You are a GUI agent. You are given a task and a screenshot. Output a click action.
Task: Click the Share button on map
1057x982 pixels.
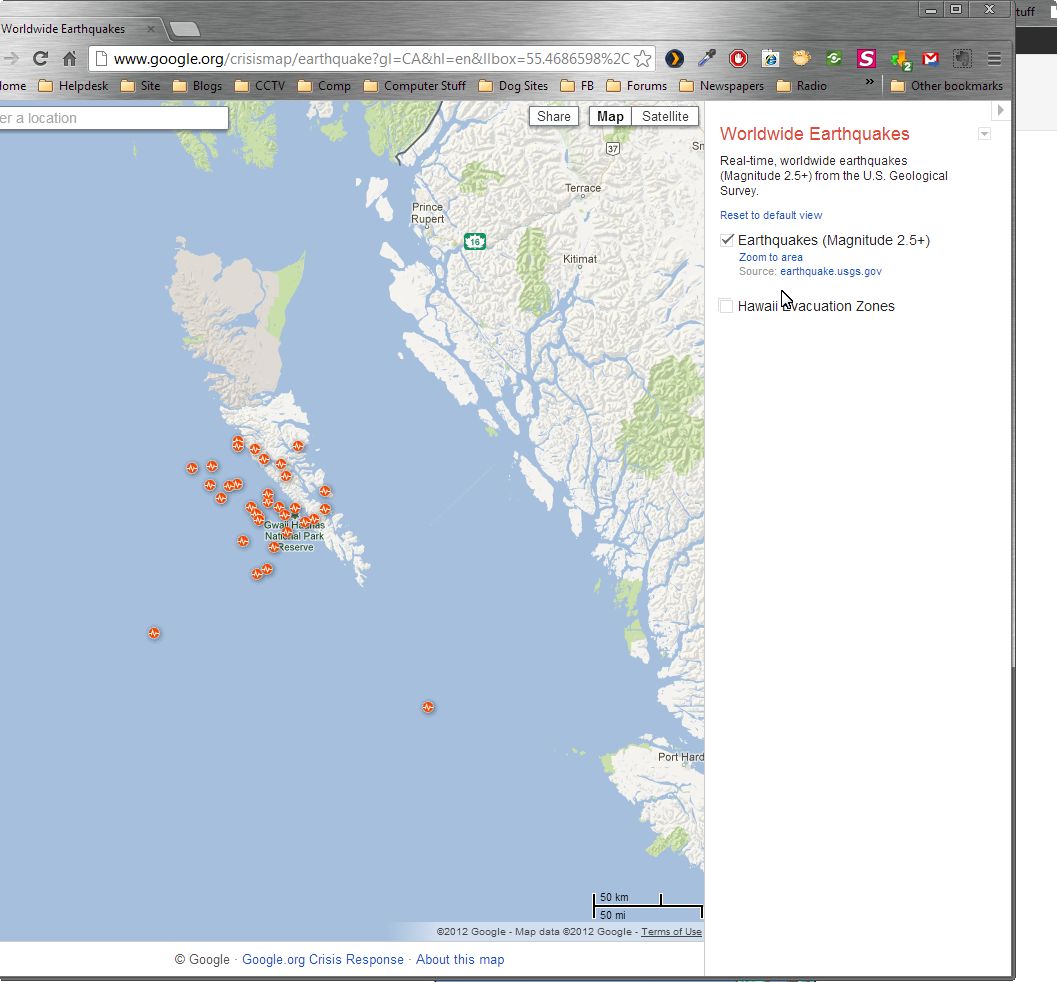click(553, 116)
